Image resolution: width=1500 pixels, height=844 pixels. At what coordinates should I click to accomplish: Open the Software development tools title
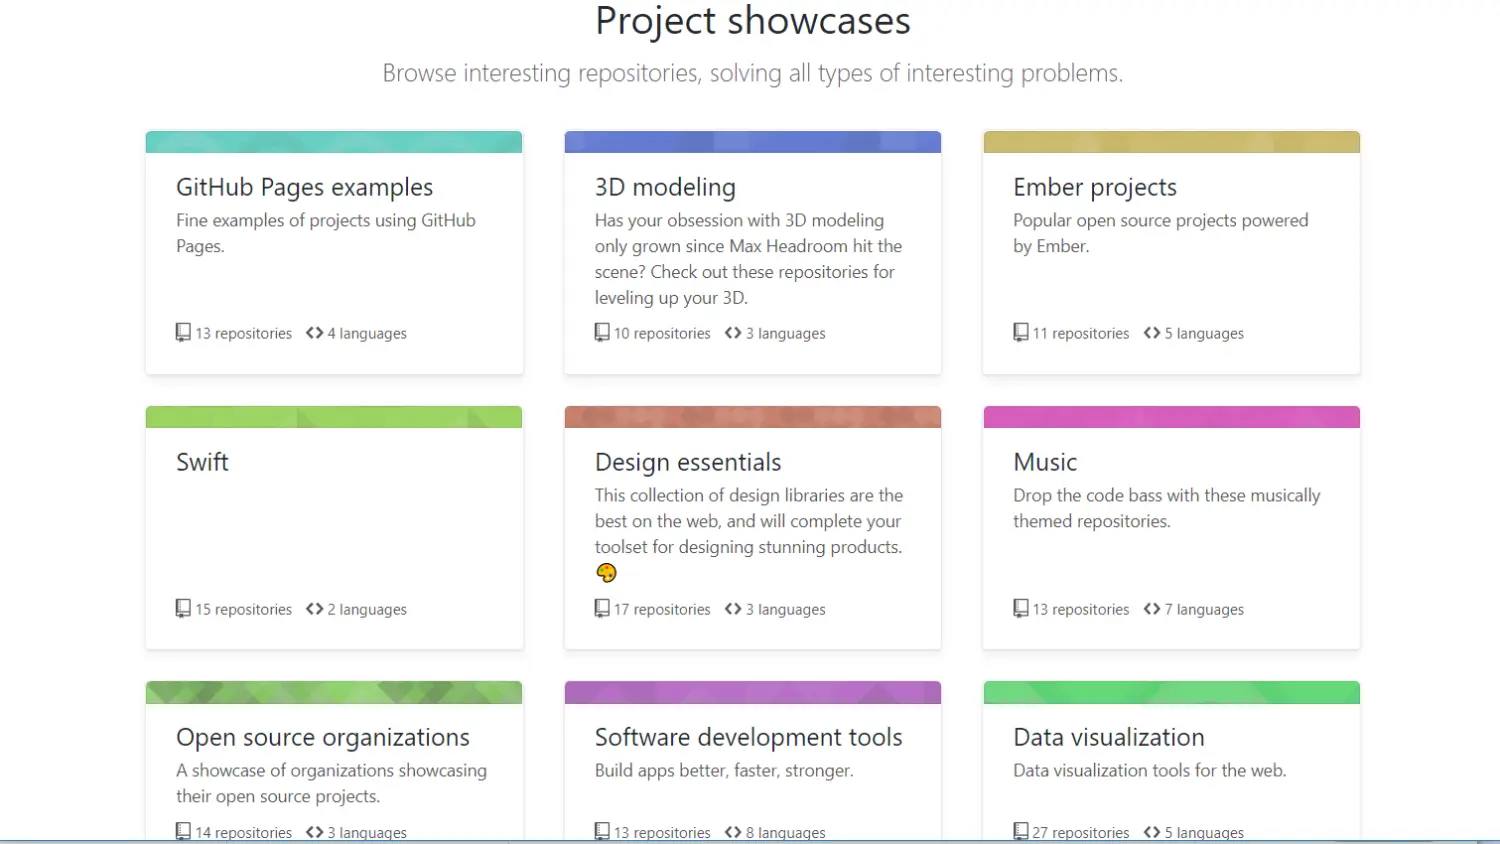(x=749, y=737)
